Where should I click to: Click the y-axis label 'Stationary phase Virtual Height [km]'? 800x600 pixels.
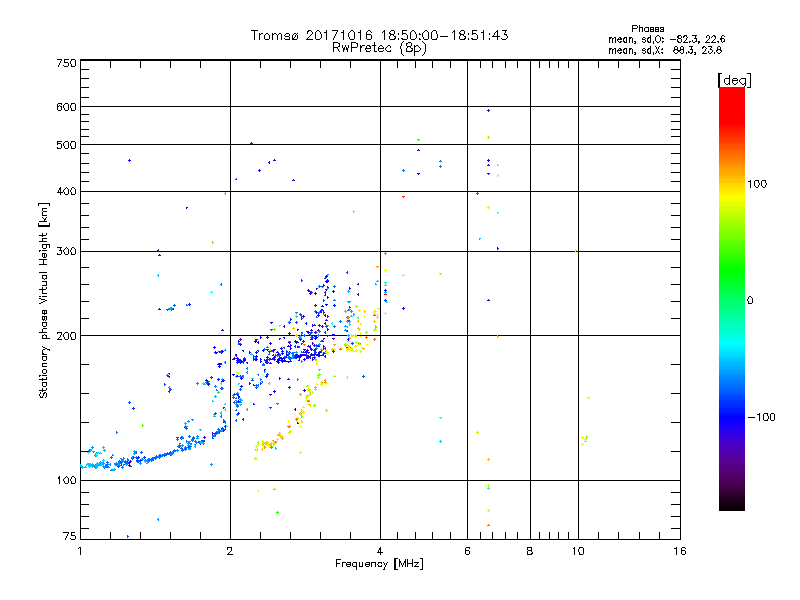tap(44, 300)
